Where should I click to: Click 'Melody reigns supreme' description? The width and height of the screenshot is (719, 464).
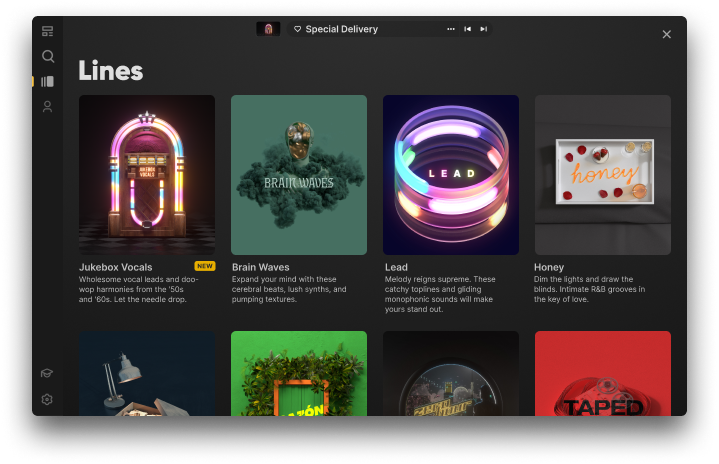pos(440,294)
